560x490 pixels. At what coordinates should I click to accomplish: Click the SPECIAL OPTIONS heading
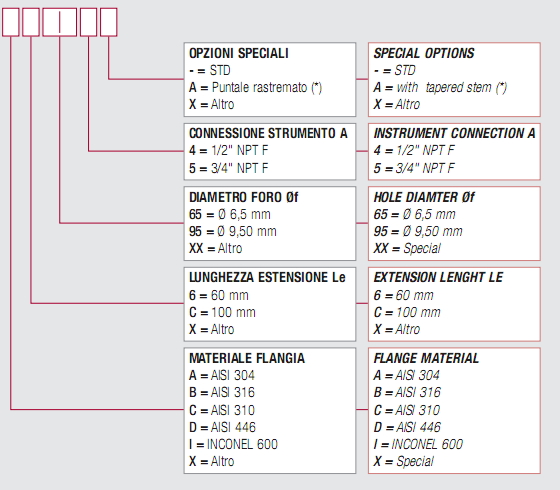point(424,53)
